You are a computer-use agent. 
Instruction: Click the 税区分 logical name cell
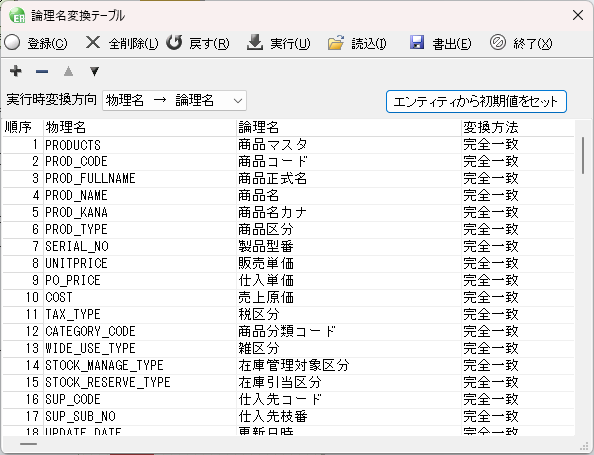coord(349,315)
